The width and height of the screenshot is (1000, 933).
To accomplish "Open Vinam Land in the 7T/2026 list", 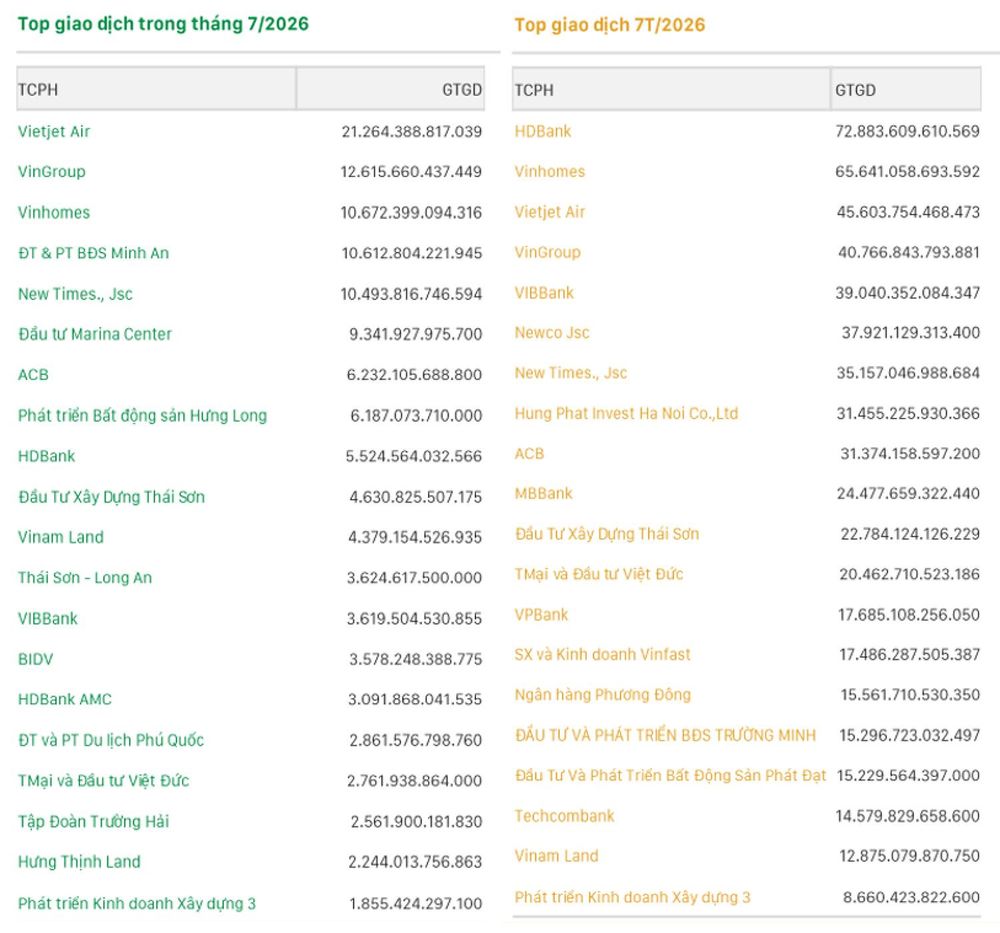I will pos(557,856).
